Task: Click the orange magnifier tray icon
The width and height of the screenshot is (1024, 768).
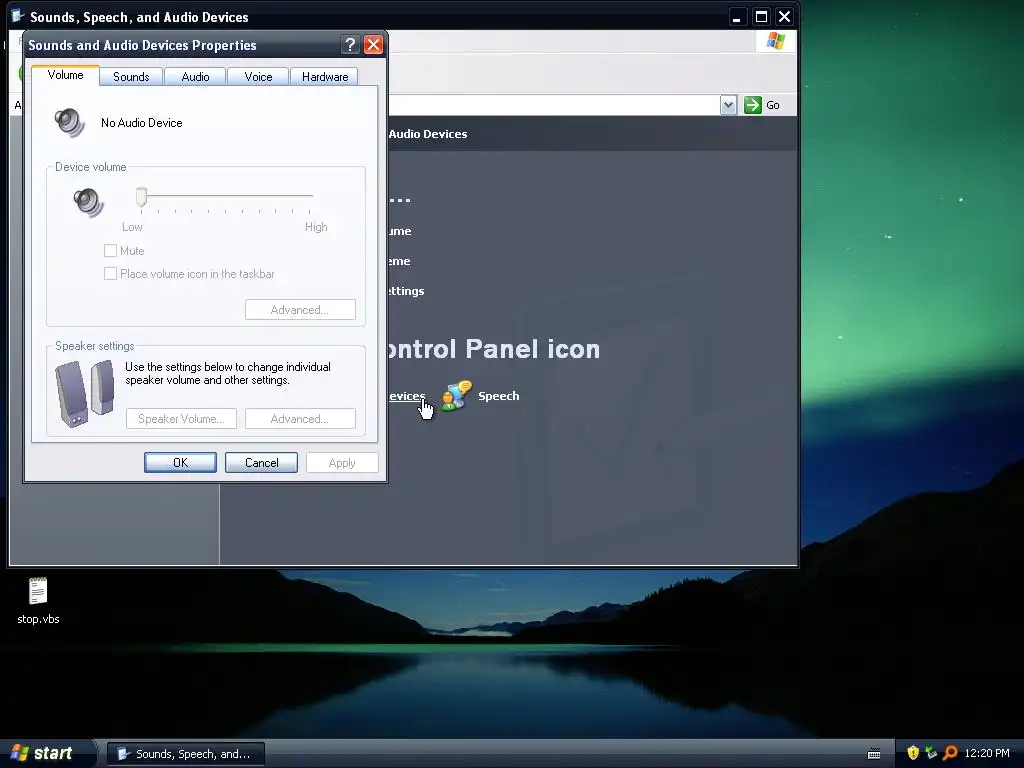Action: 950,753
